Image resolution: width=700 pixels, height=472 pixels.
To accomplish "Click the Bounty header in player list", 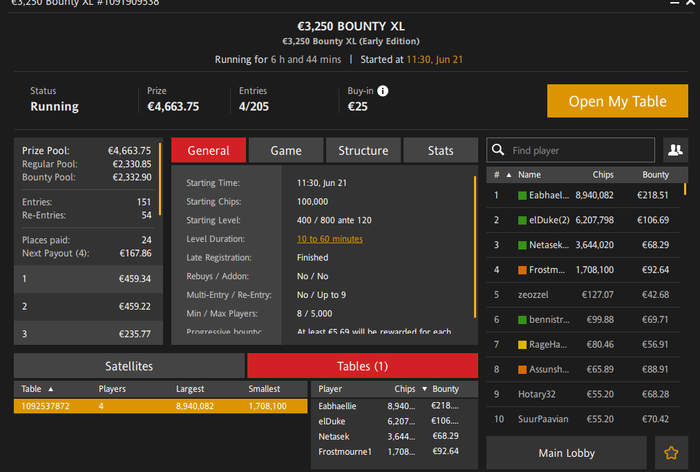I will (x=655, y=175).
